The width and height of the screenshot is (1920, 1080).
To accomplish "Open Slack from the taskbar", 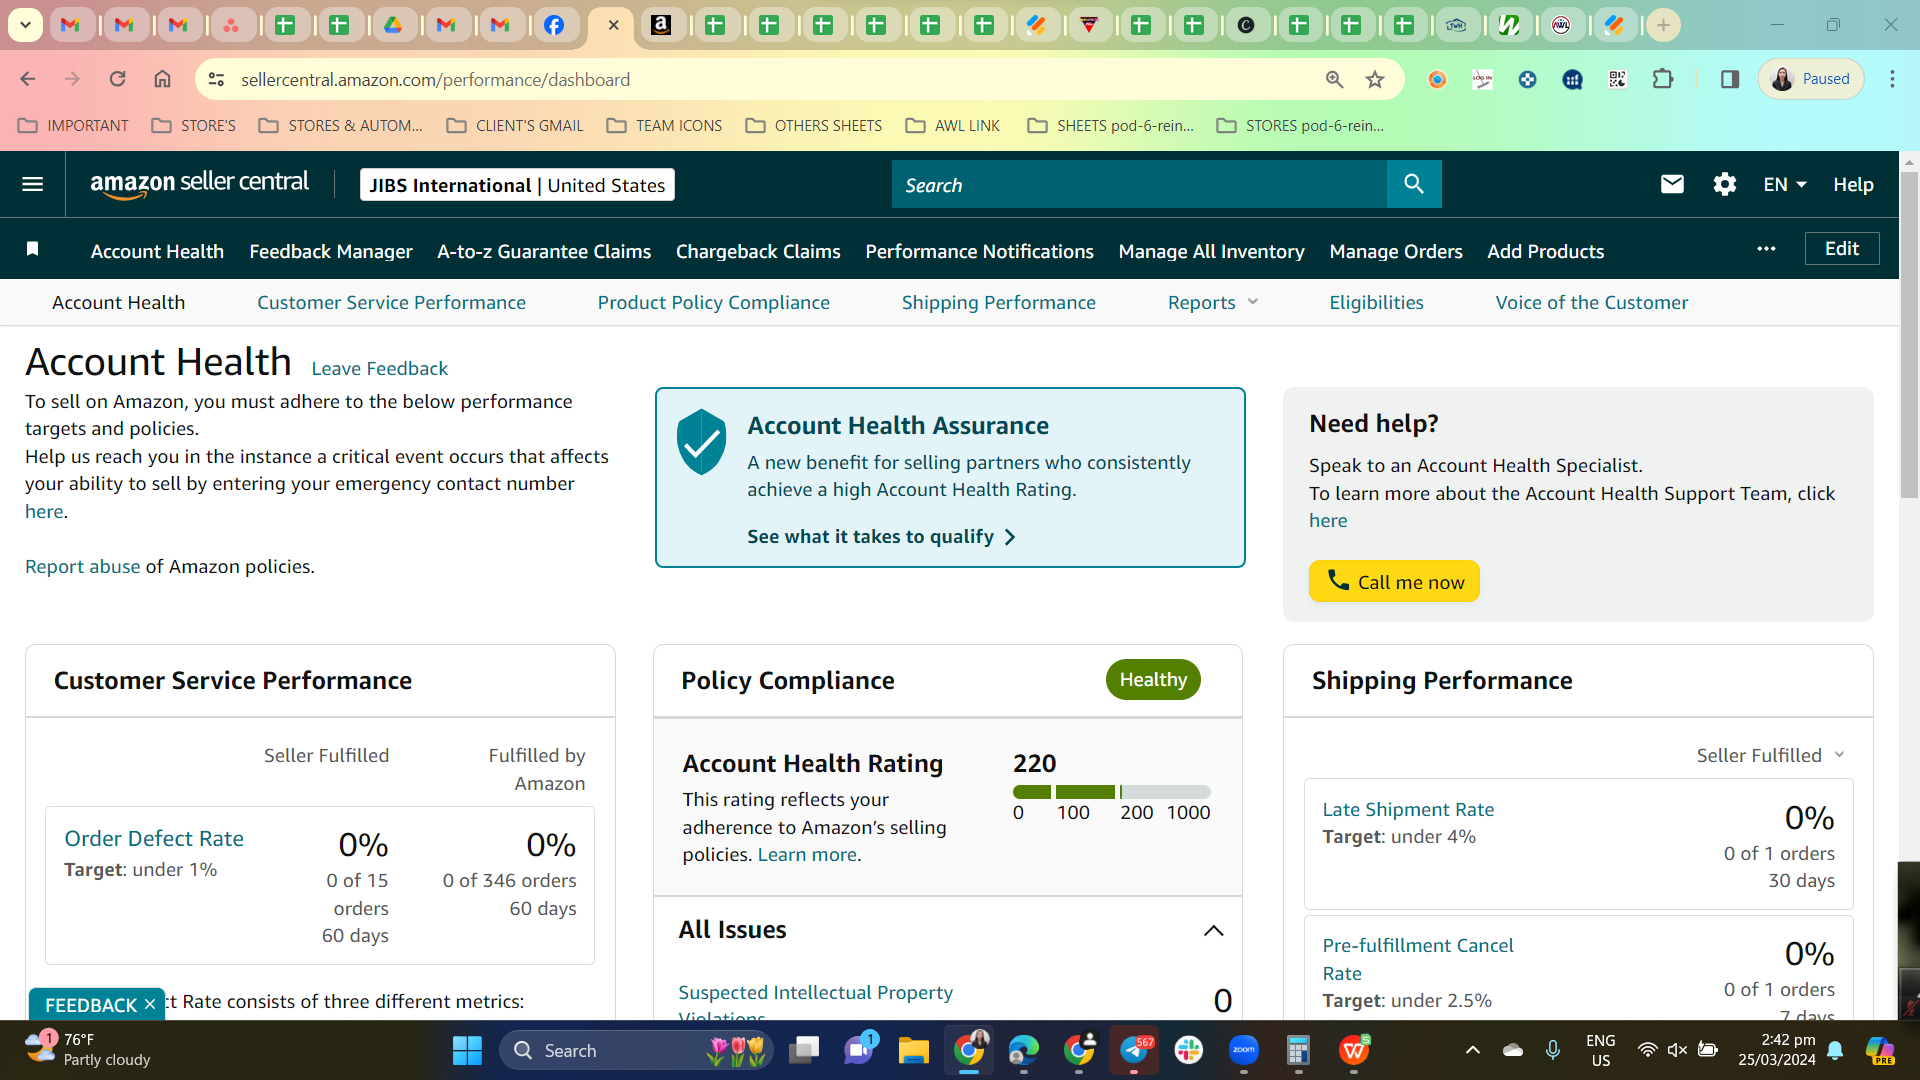I will point(1188,1050).
